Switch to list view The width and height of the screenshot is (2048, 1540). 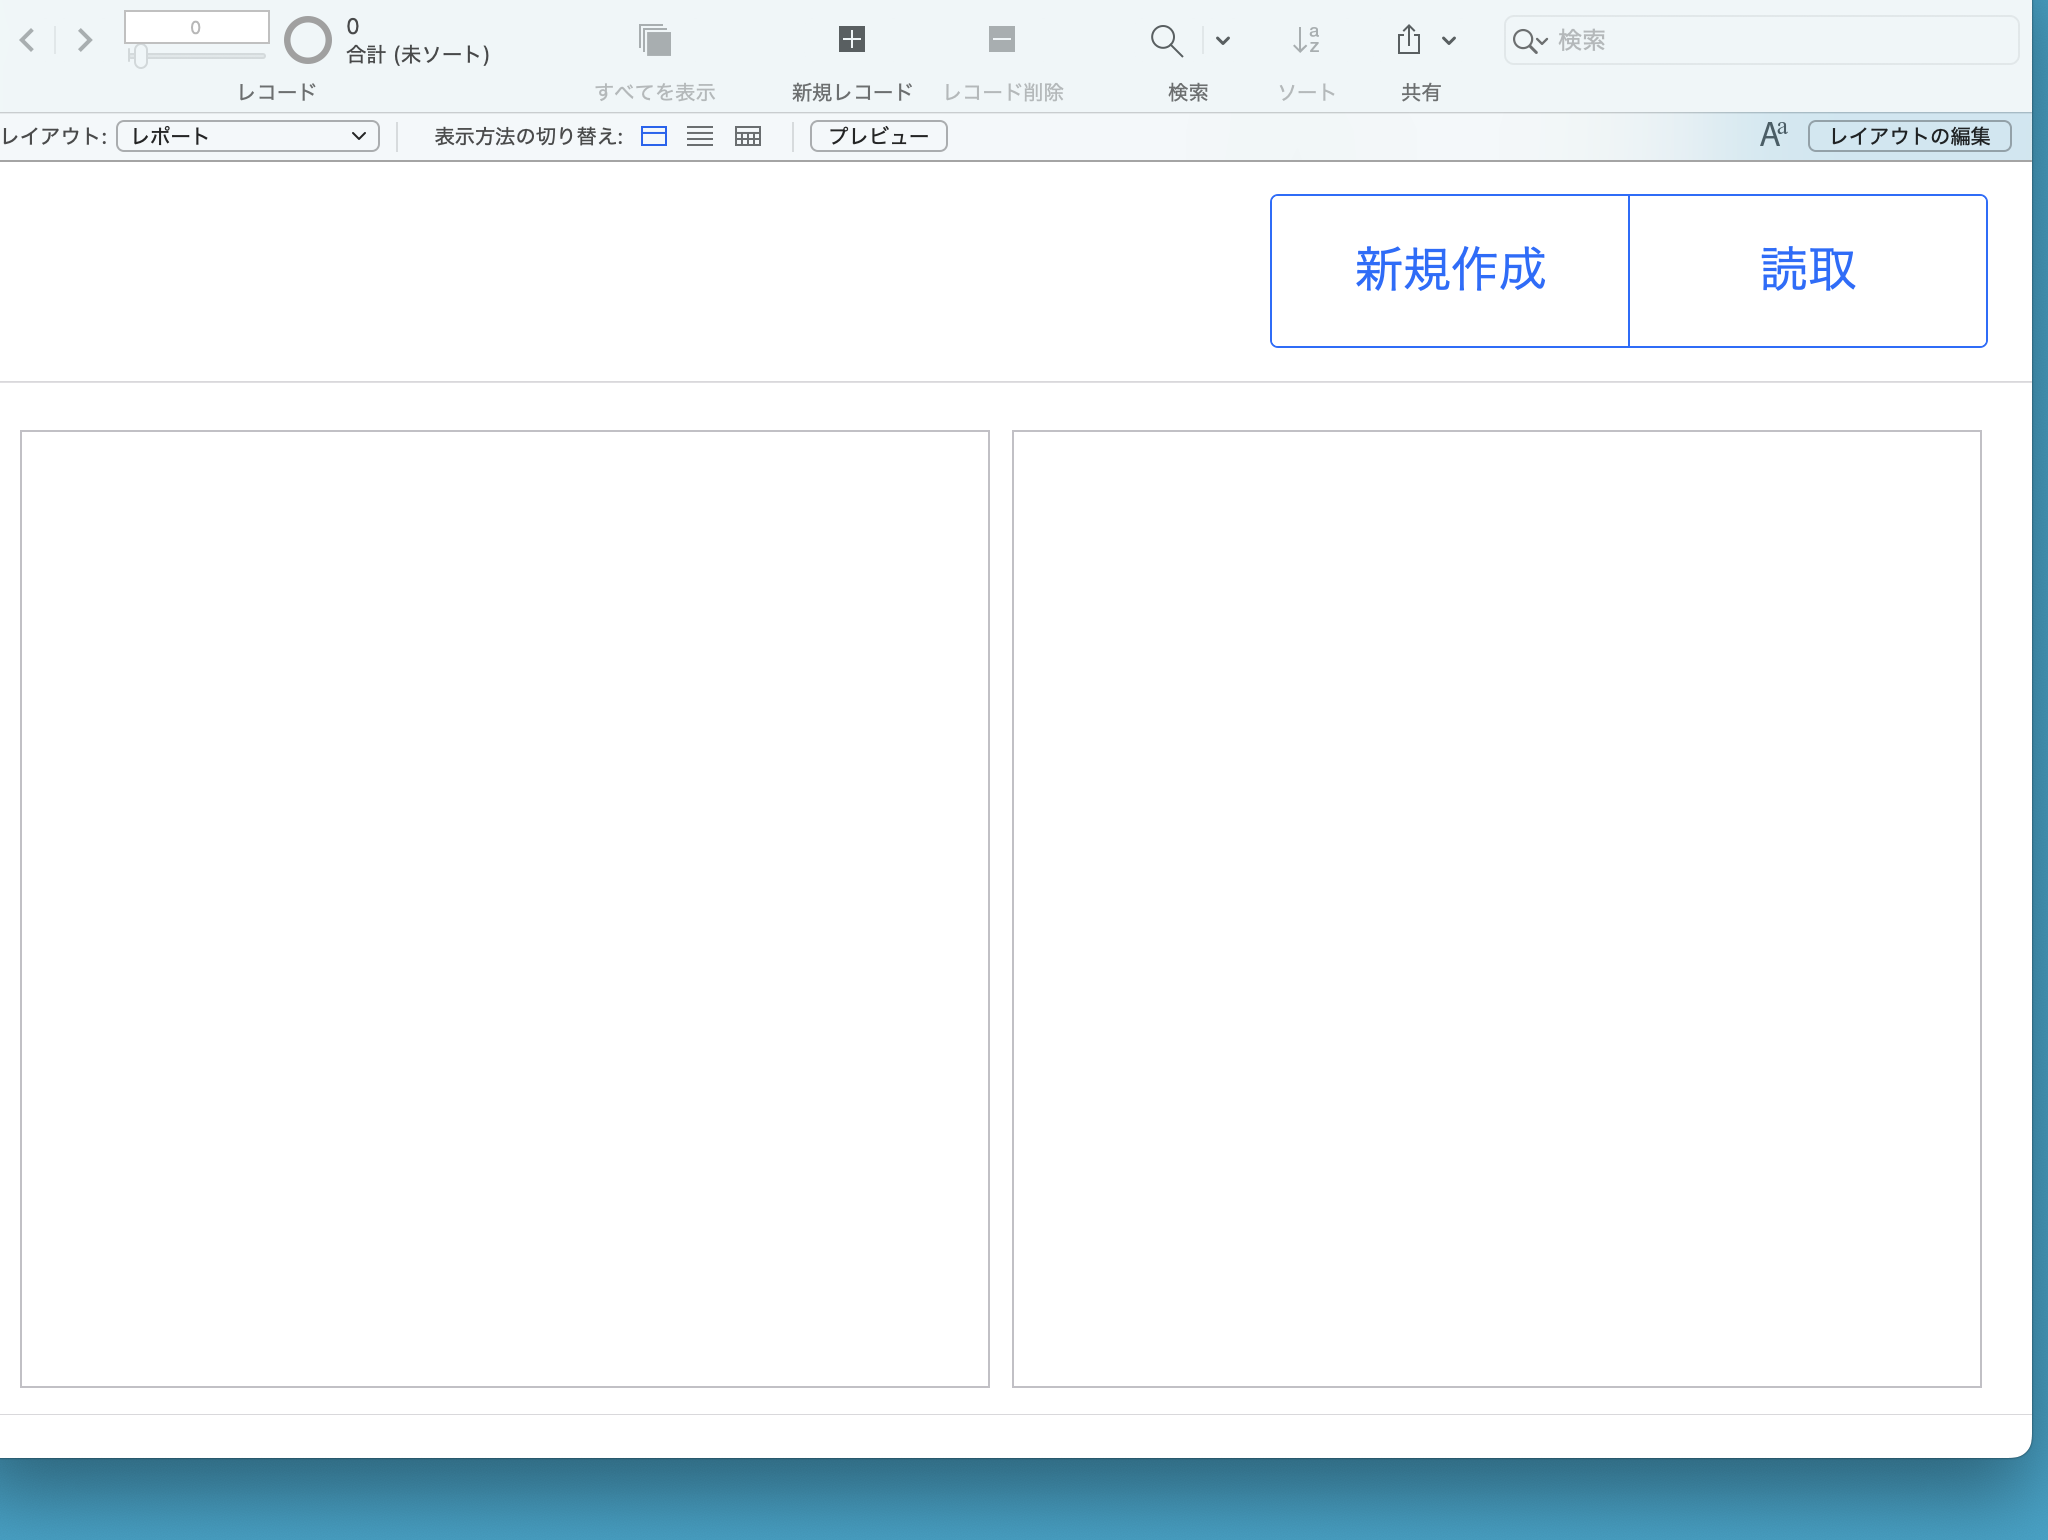(700, 136)
